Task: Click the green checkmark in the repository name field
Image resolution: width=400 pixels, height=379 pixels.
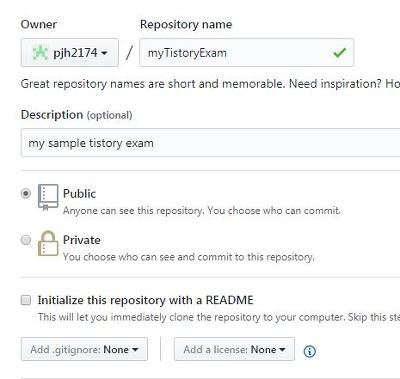Action: point(340,53)
